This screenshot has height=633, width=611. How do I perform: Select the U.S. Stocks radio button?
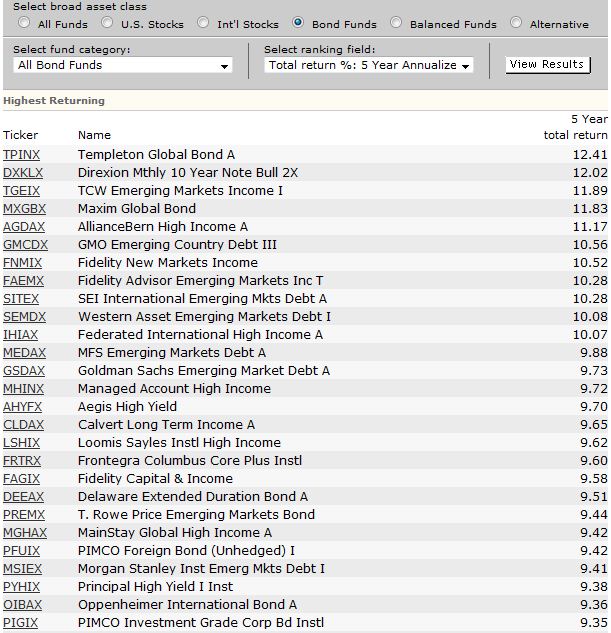[107, 23]
